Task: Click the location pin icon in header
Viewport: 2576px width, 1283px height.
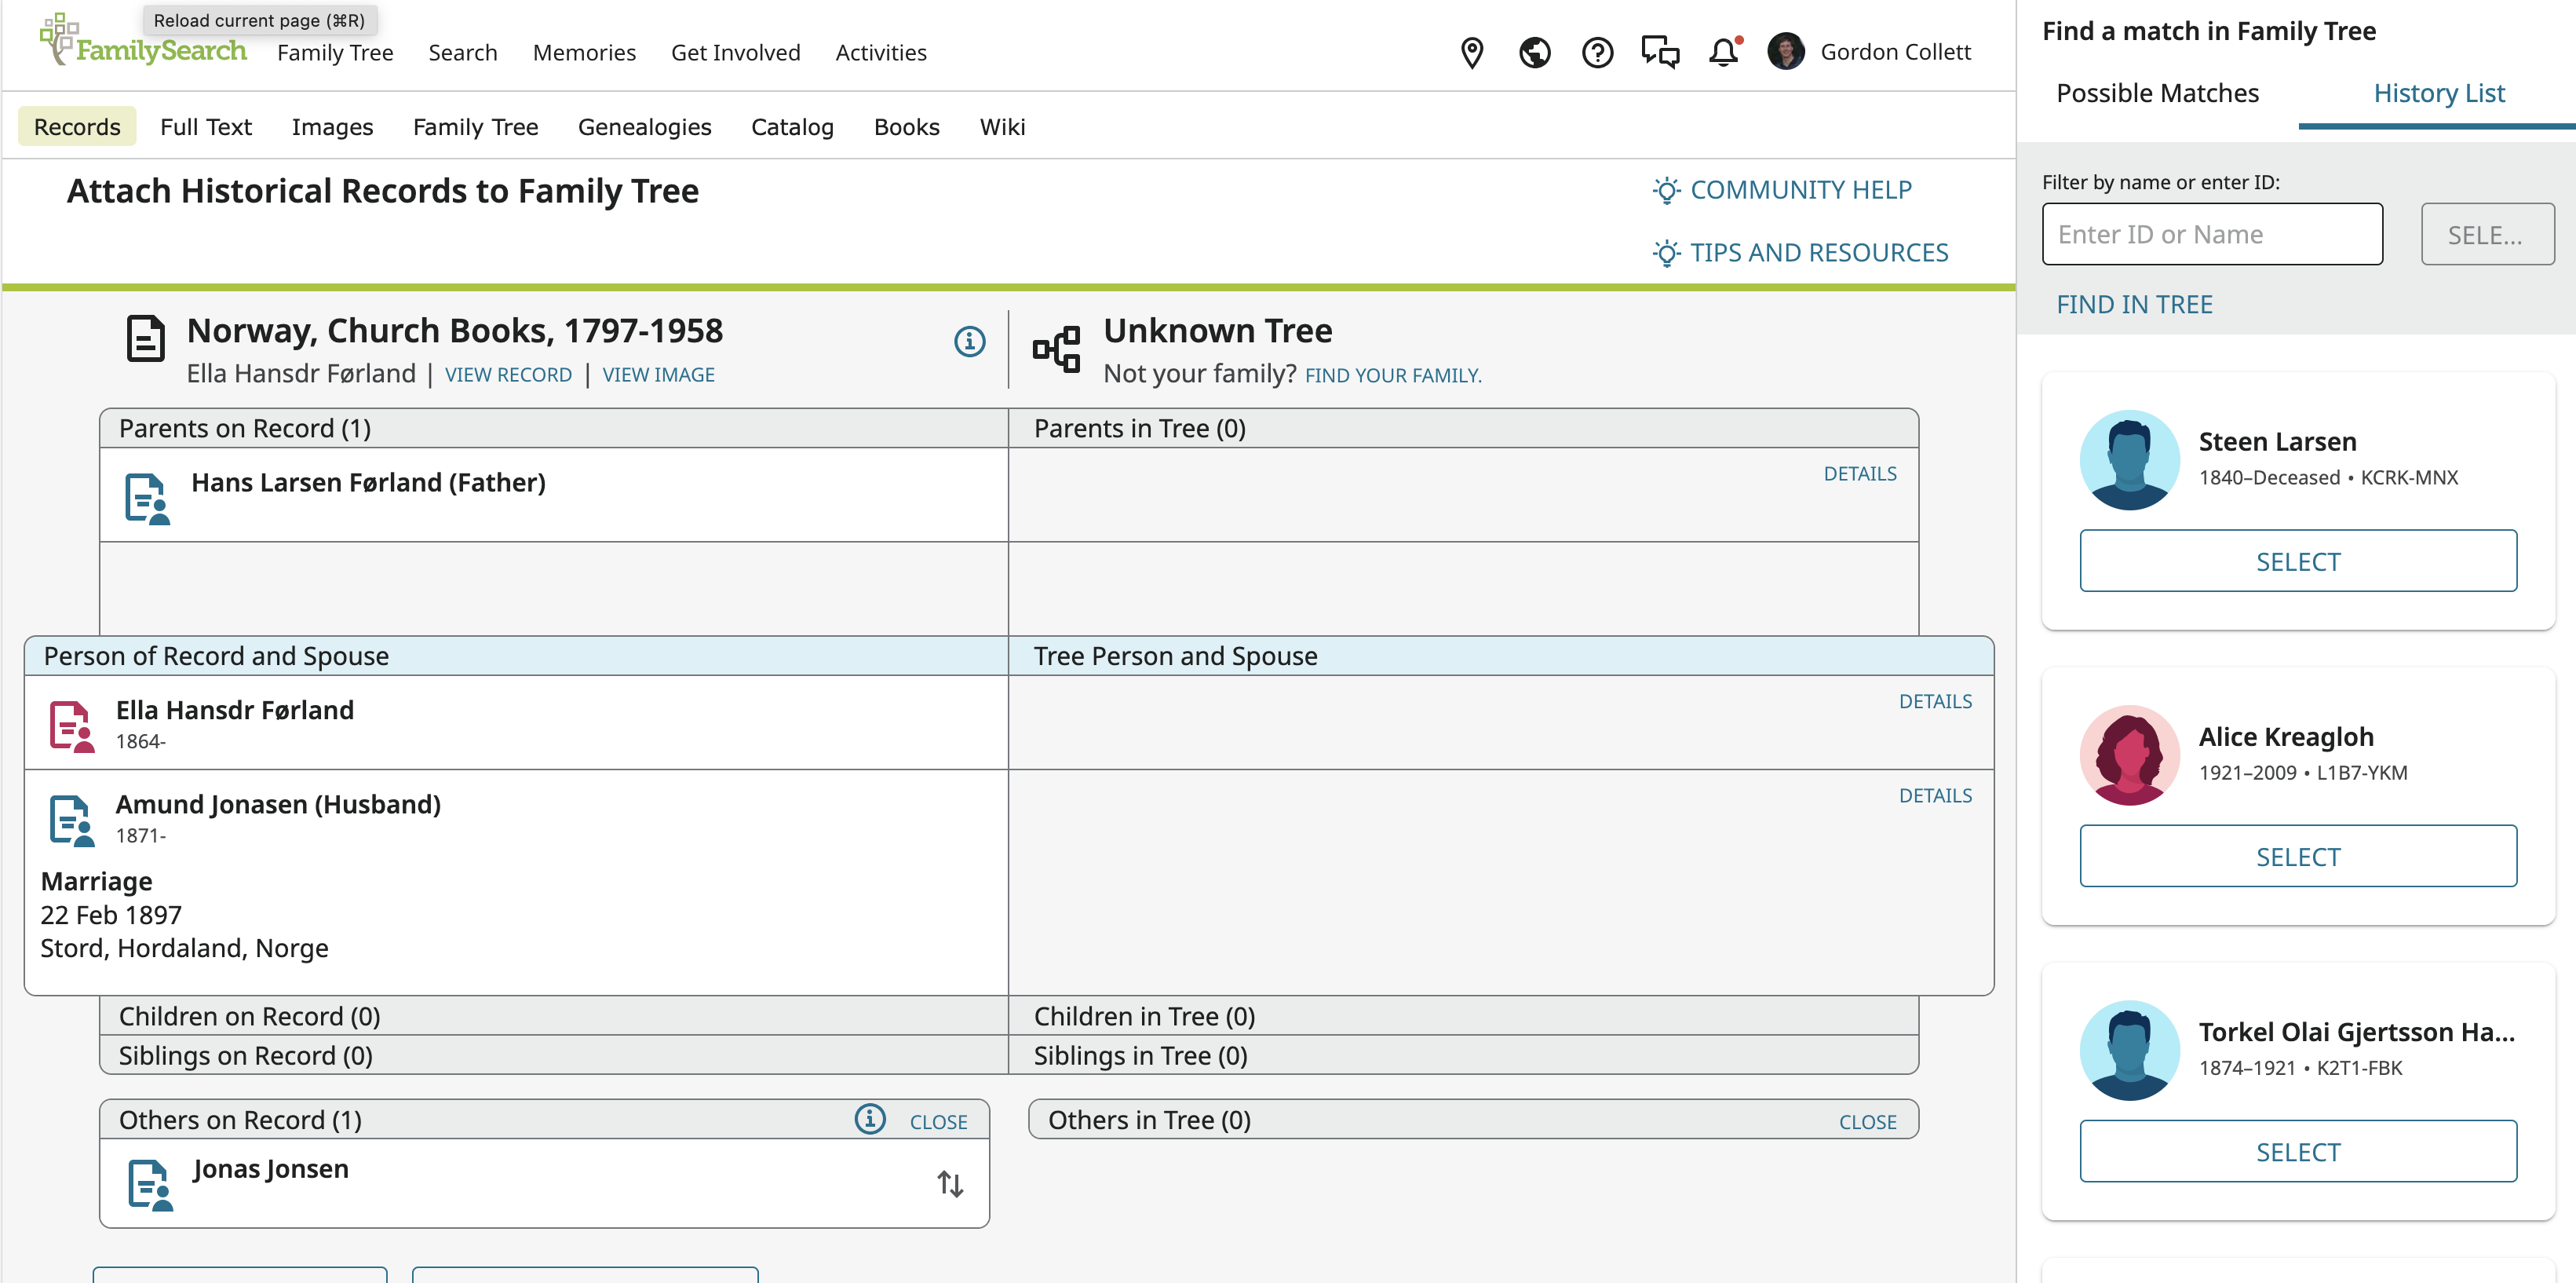Action: click(1471, 52)
